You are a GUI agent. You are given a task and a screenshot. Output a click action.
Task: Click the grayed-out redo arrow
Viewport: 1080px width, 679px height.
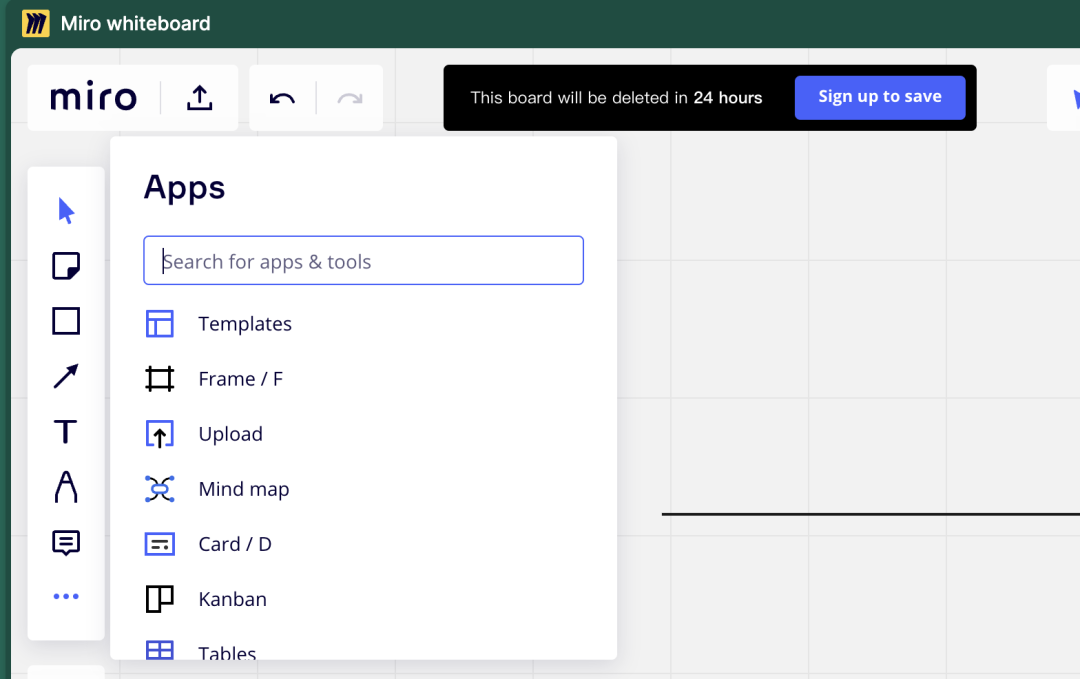click(349, 98)
